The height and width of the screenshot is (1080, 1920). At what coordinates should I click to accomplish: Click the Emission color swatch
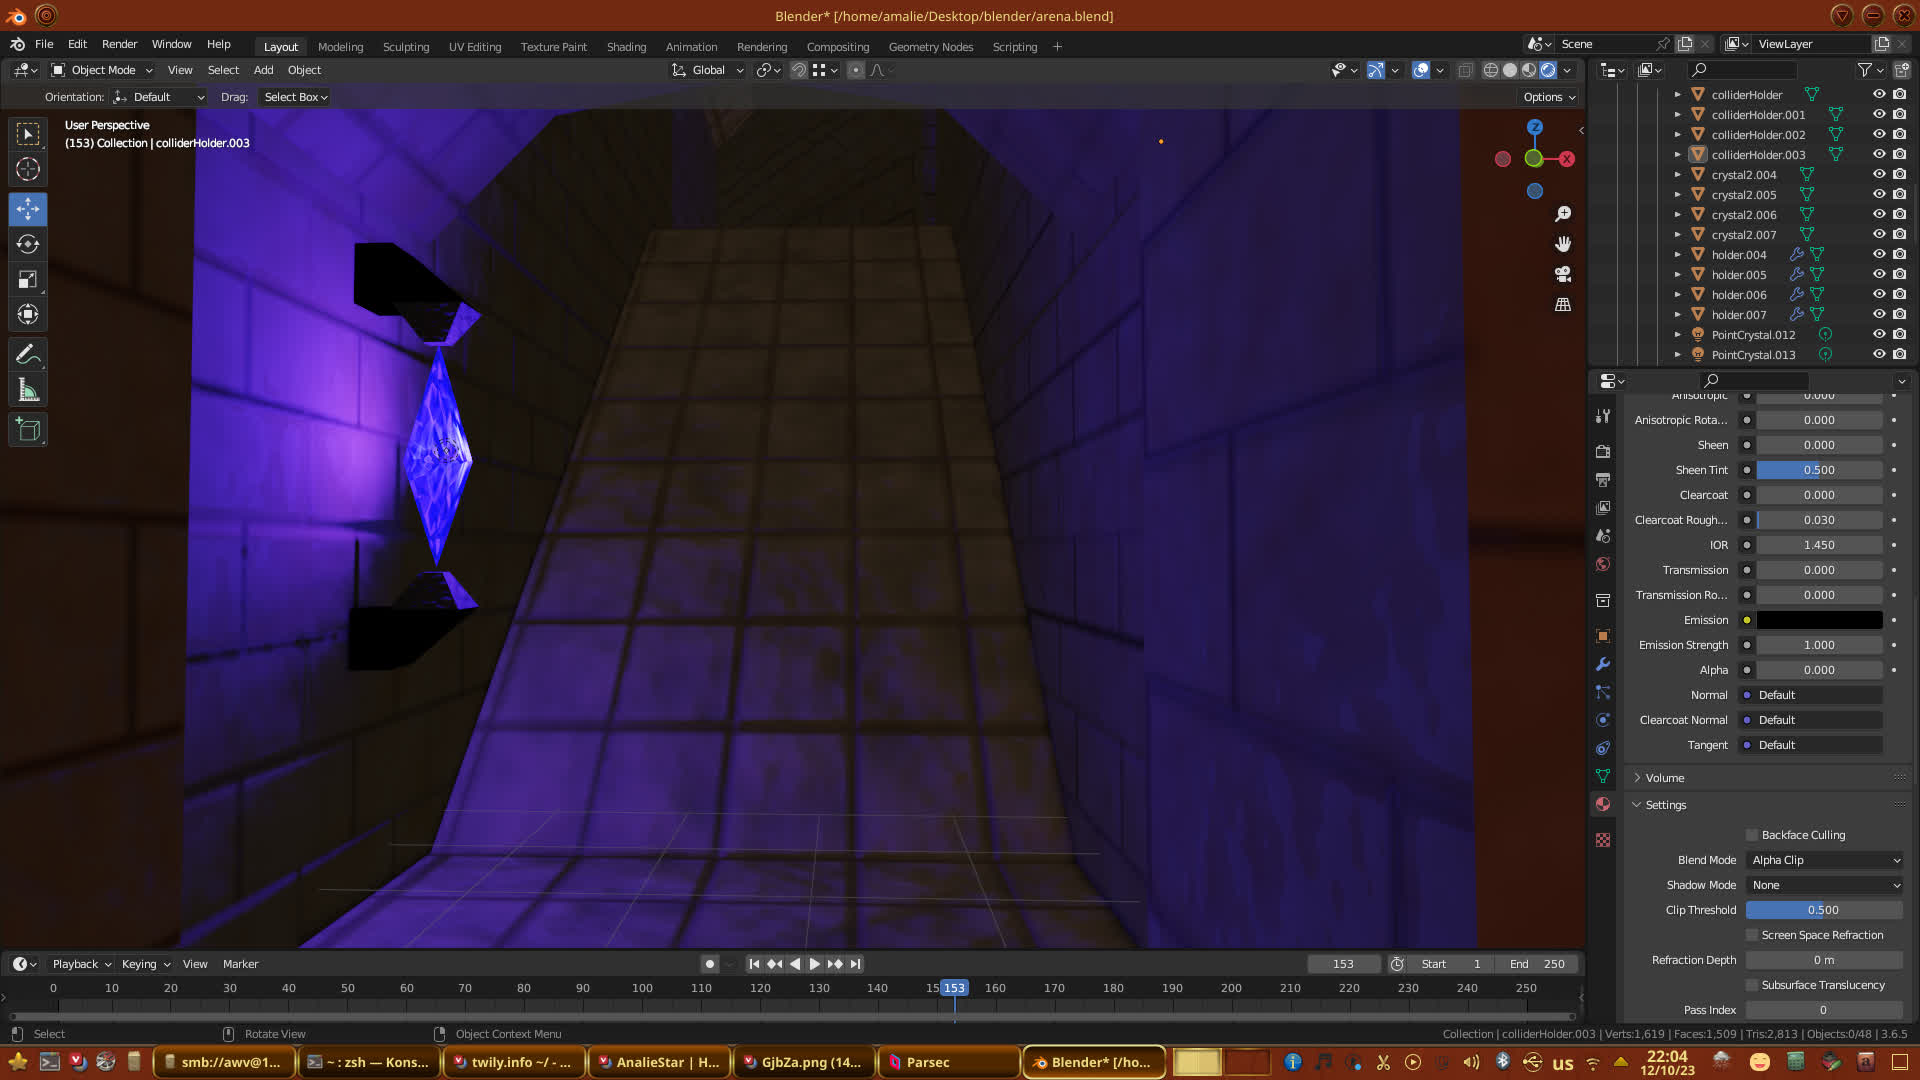(1819, 620)
